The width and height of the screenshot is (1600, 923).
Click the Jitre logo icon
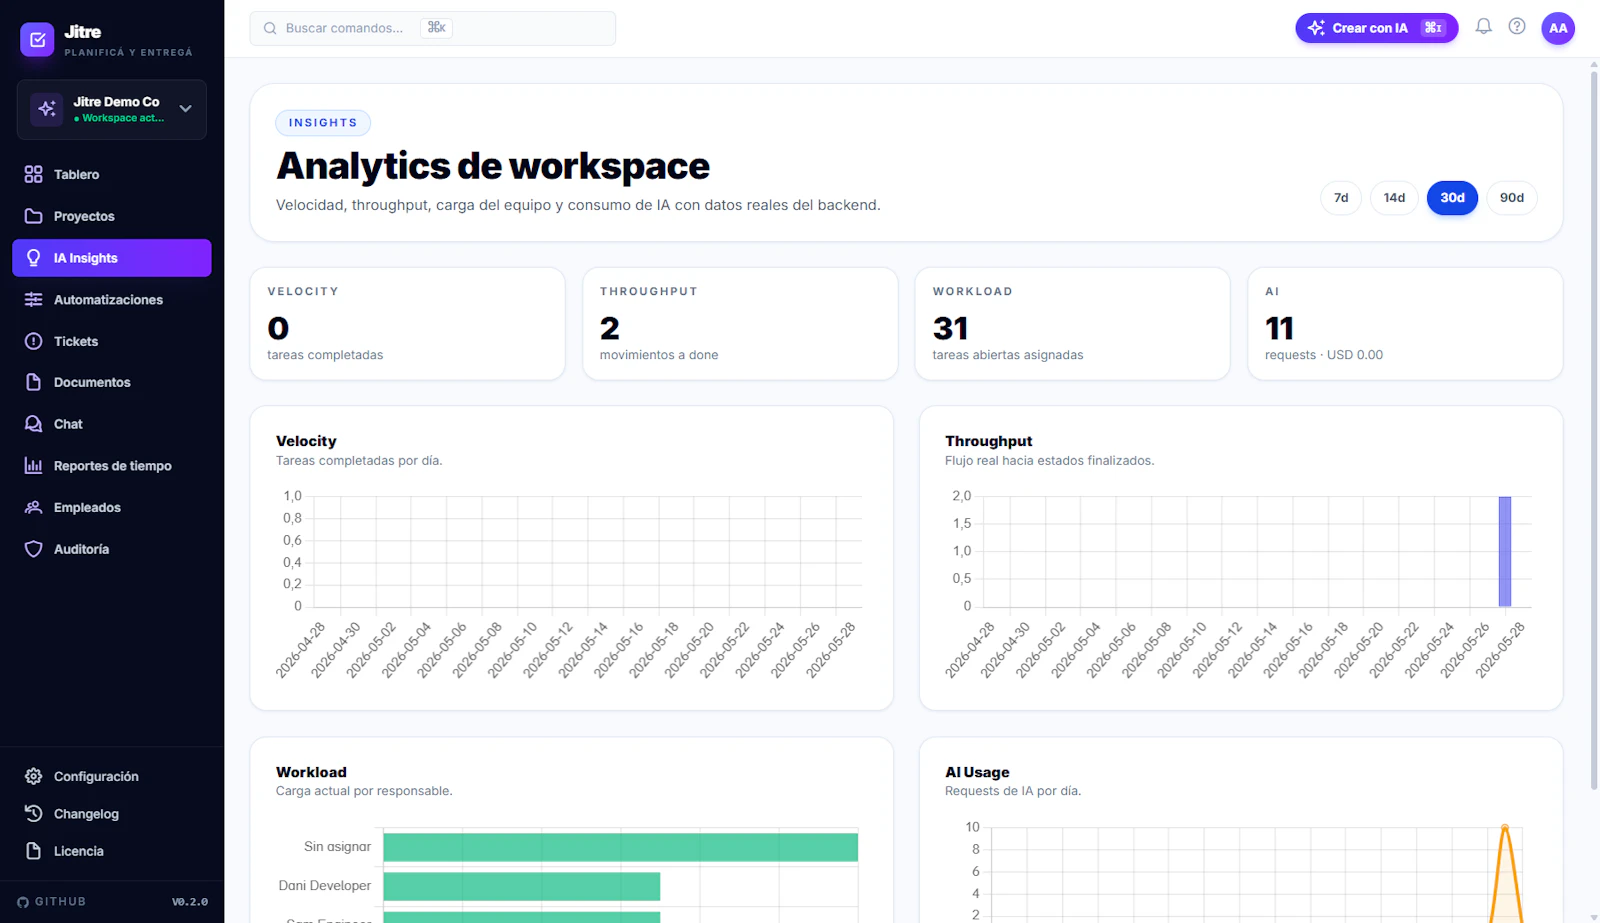click(37, 40)
